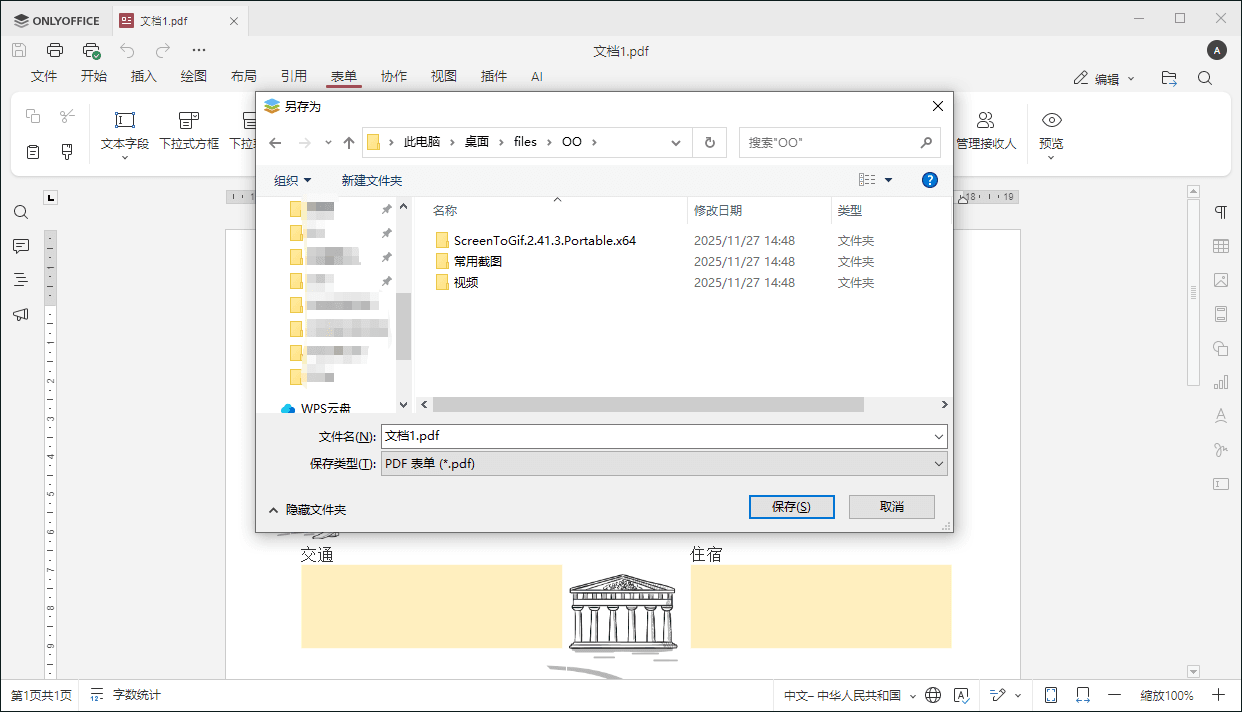The height and width of the screenshot is (712, 1242).
Task: Go up one folder level
Action: pos(349,143)
